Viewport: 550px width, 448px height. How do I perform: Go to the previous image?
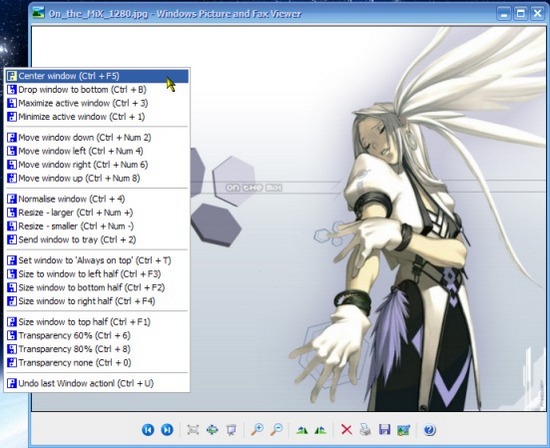(148, 430)
